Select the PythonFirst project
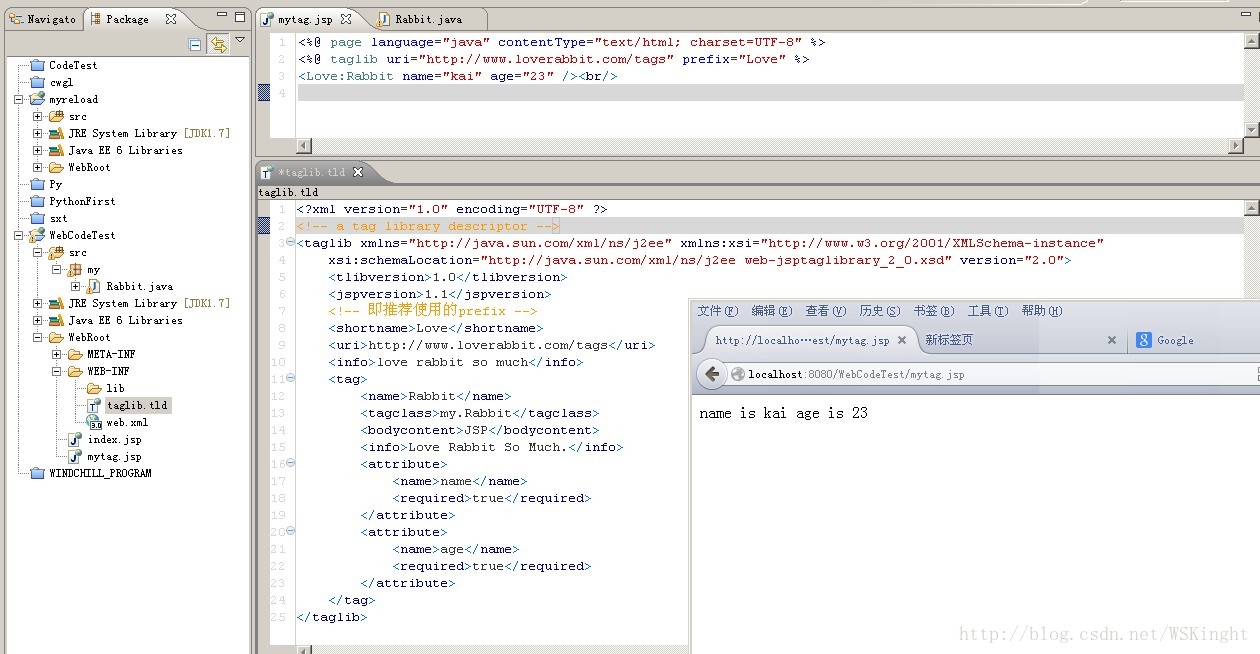The image size is (1260, 654). point(82,201)
